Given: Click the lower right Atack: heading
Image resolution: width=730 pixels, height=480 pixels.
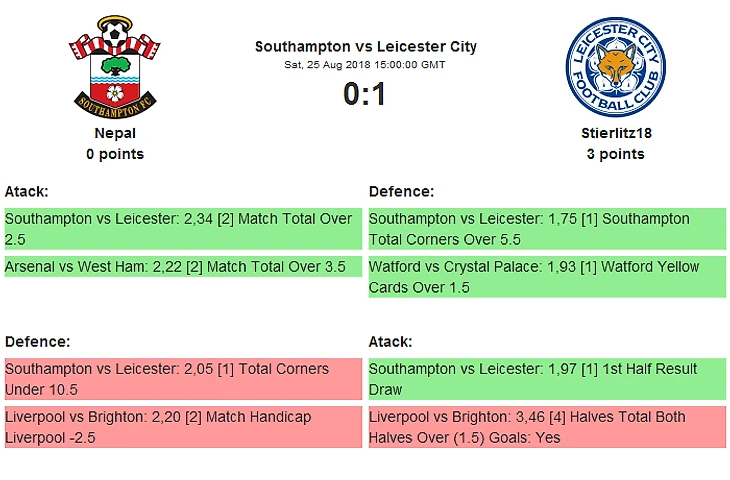Looking at the screenshot, I should [390, 341].
